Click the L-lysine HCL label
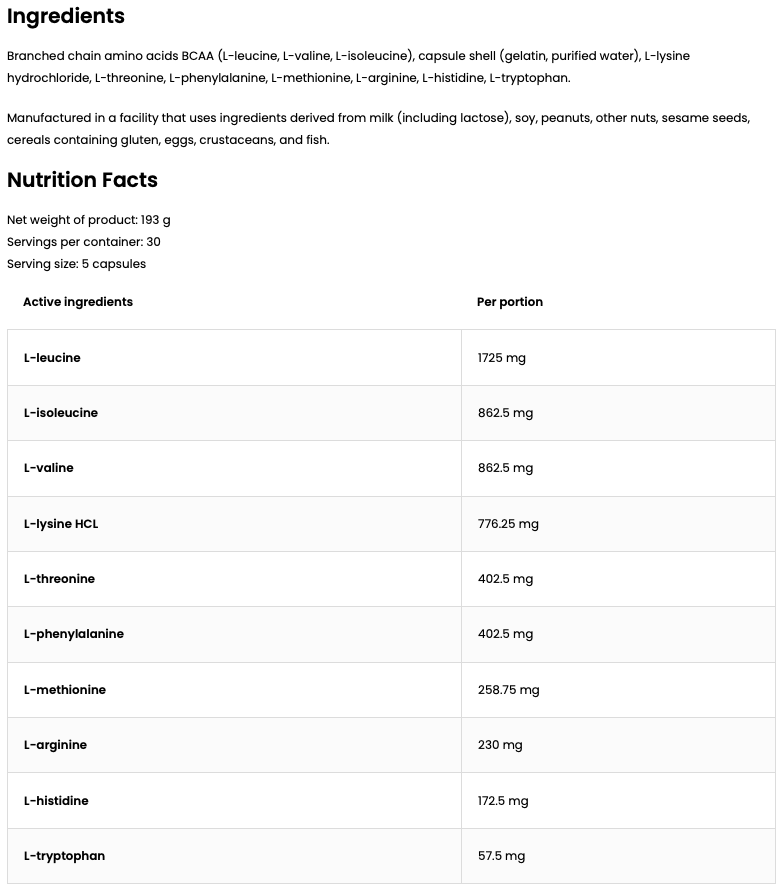784x890 pixels. 60,524
